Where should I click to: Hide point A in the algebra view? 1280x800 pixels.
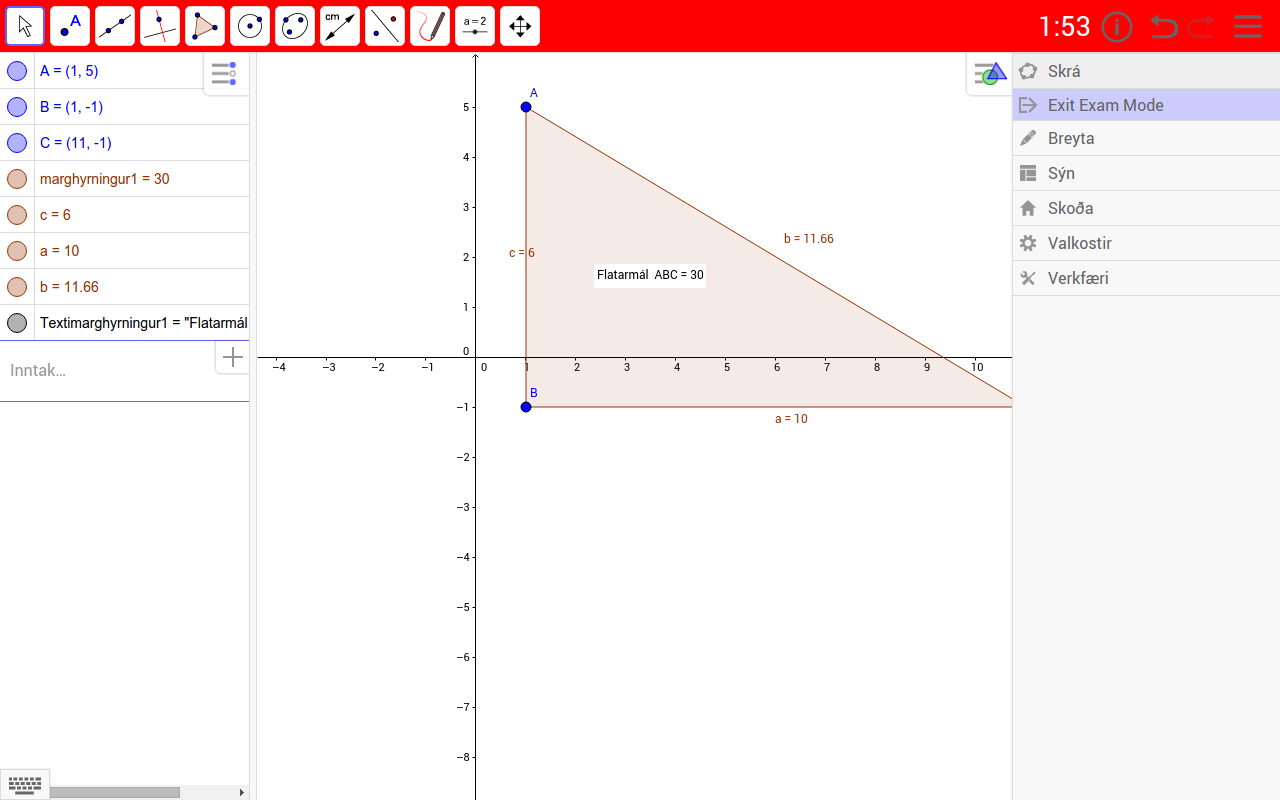pos(16,70)
